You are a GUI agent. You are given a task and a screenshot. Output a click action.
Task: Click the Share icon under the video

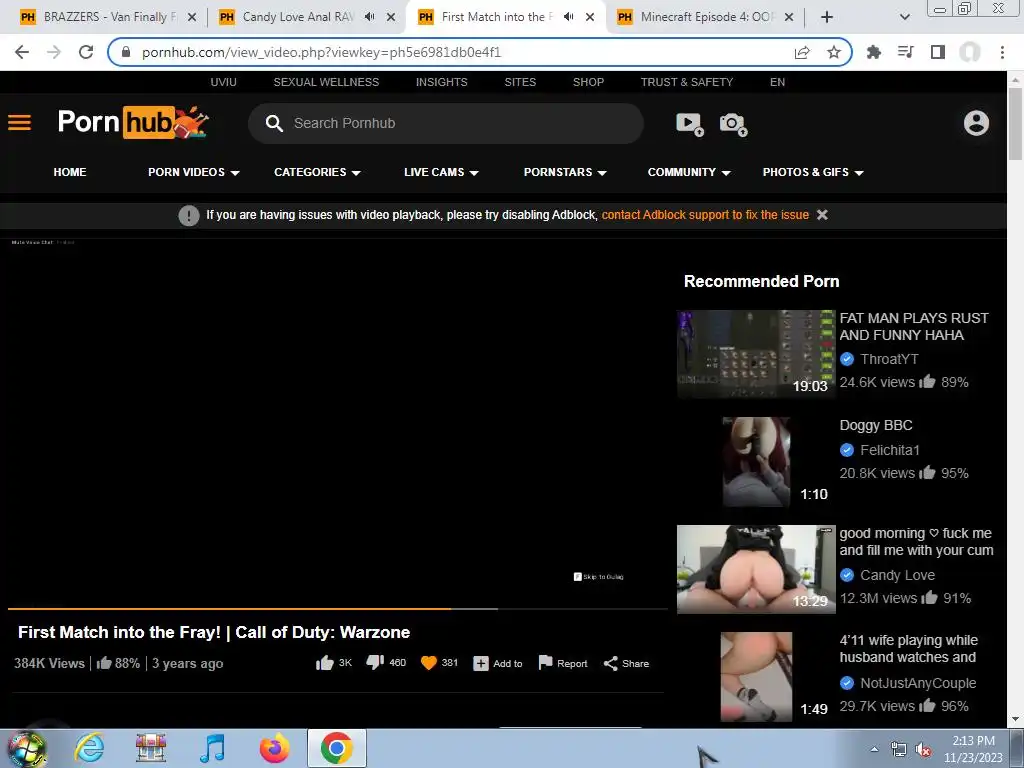tap(611, 664)
